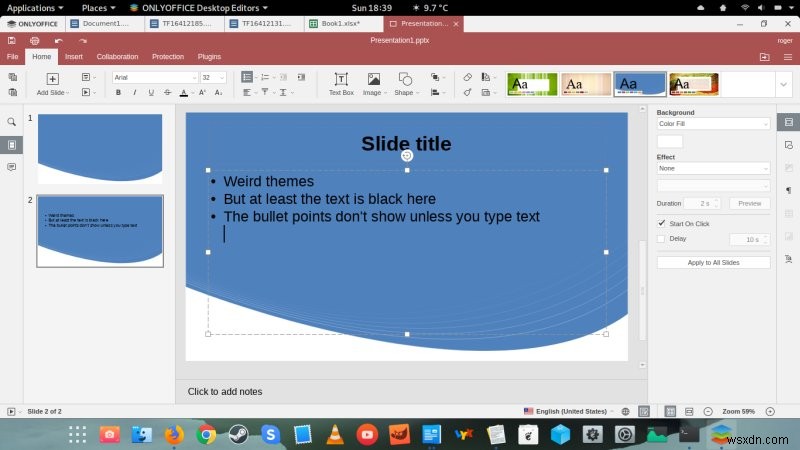
Task: Open Comments panel in left sidebar
Action: coord(11,167)
